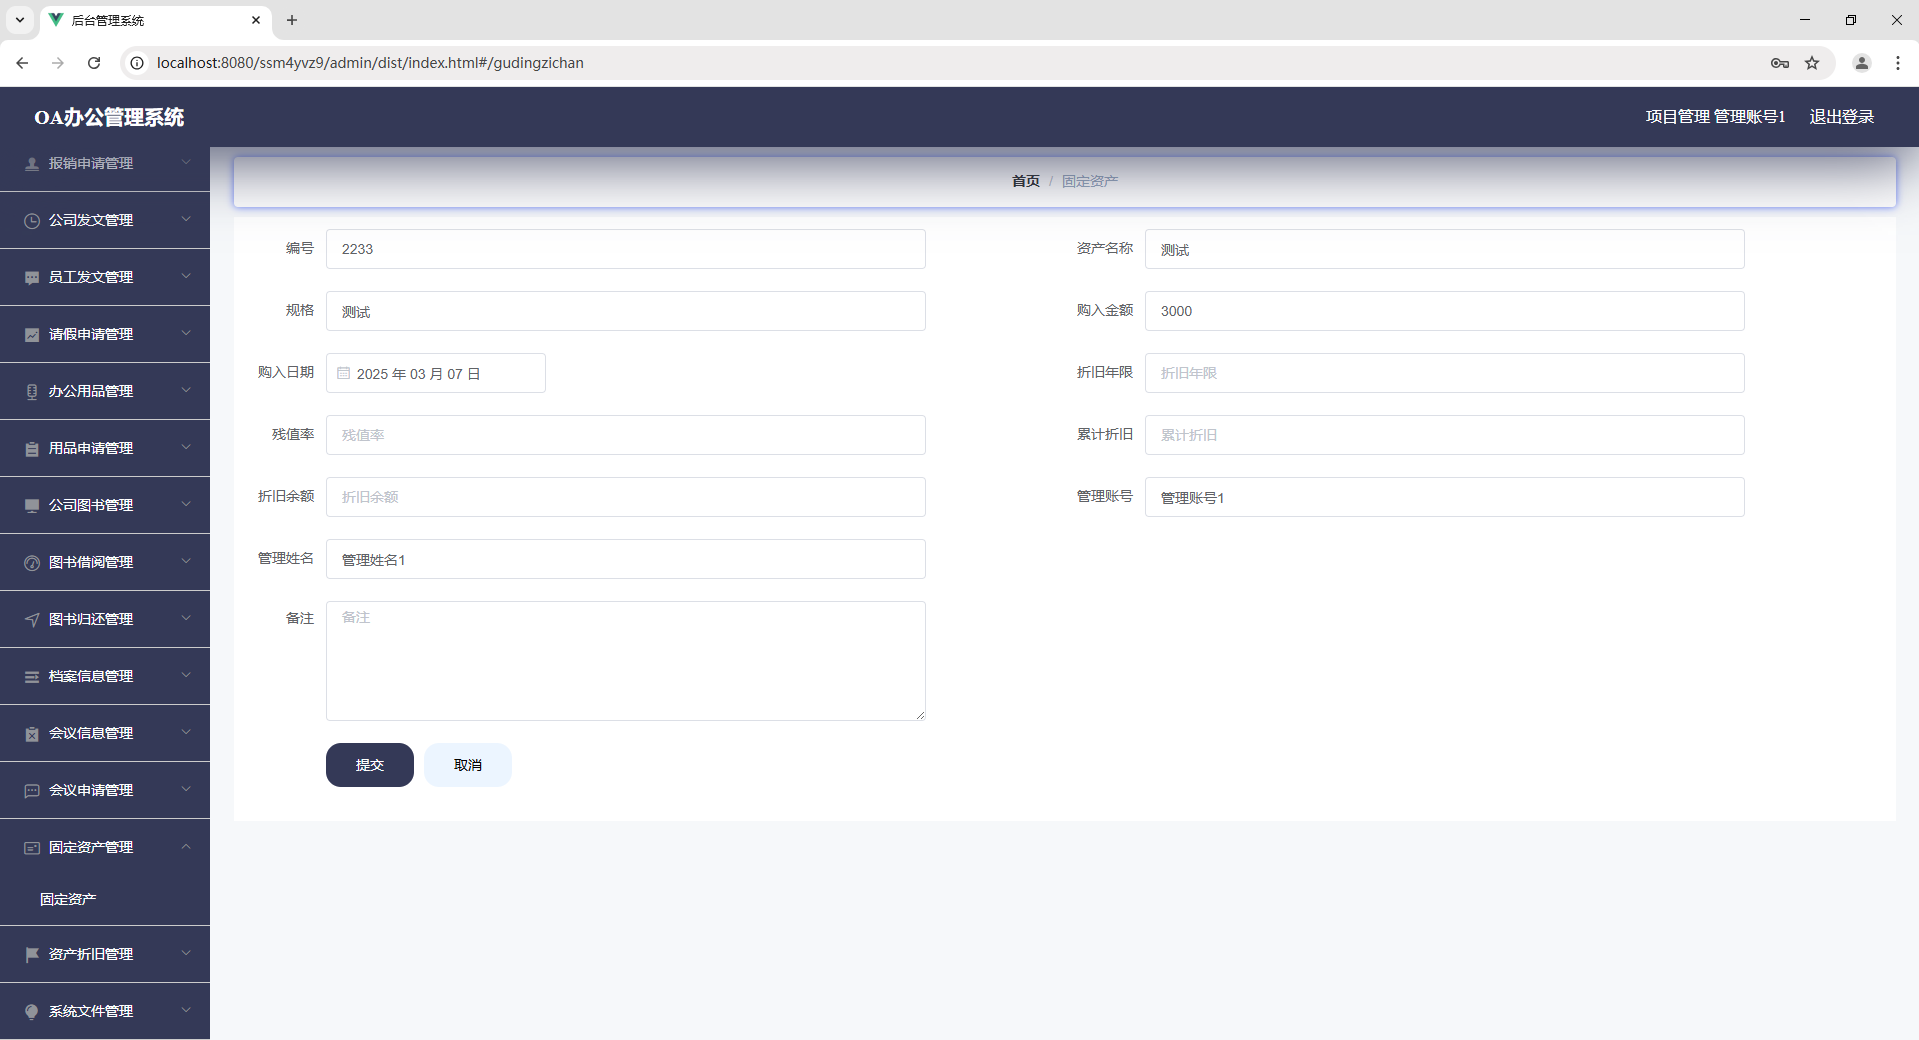Expand the 用品申请管理 menu

point(105,448)
